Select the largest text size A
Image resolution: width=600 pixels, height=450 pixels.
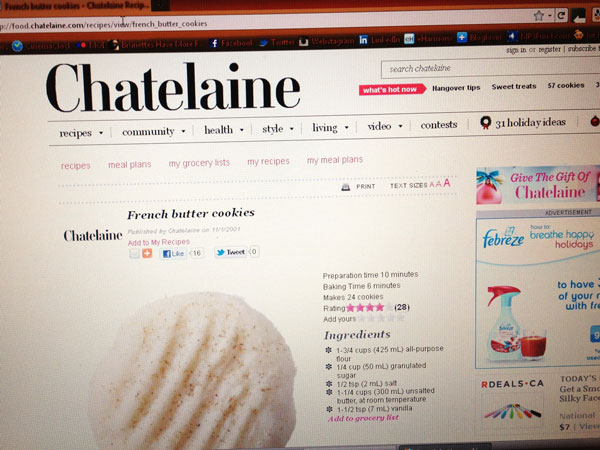point(447,183)
